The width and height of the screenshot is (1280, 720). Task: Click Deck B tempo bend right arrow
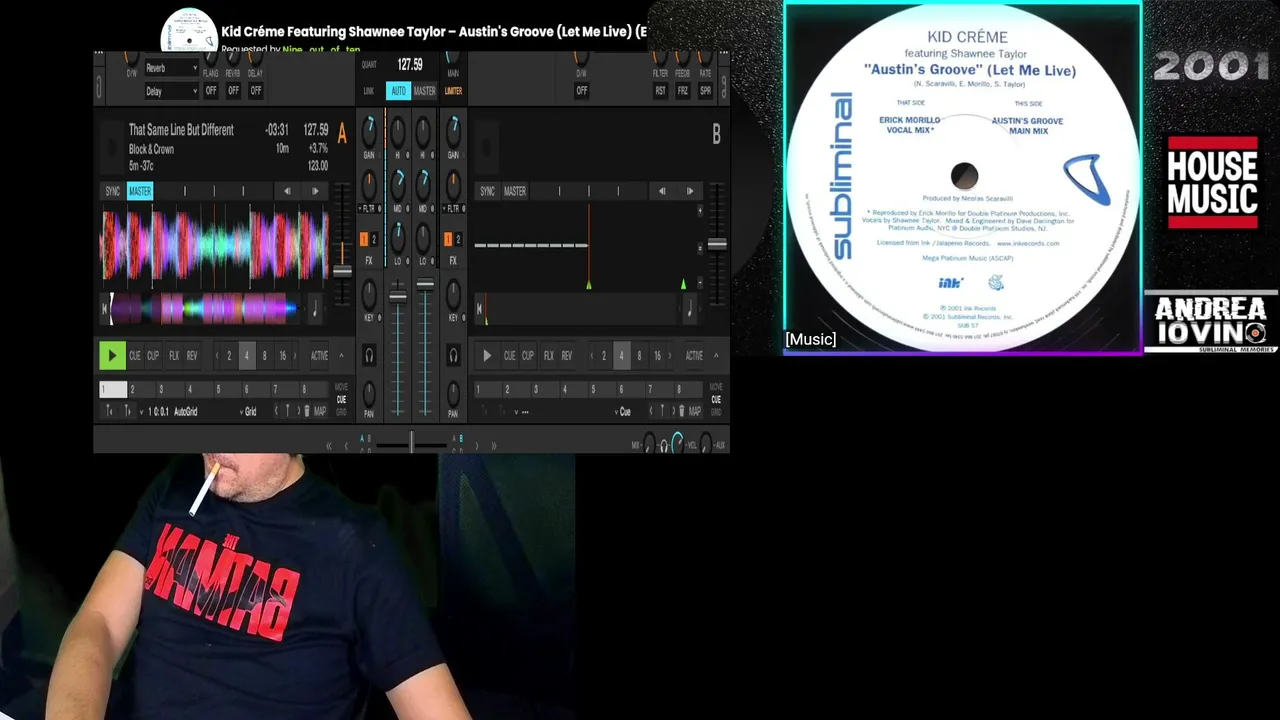coord(689,191)
